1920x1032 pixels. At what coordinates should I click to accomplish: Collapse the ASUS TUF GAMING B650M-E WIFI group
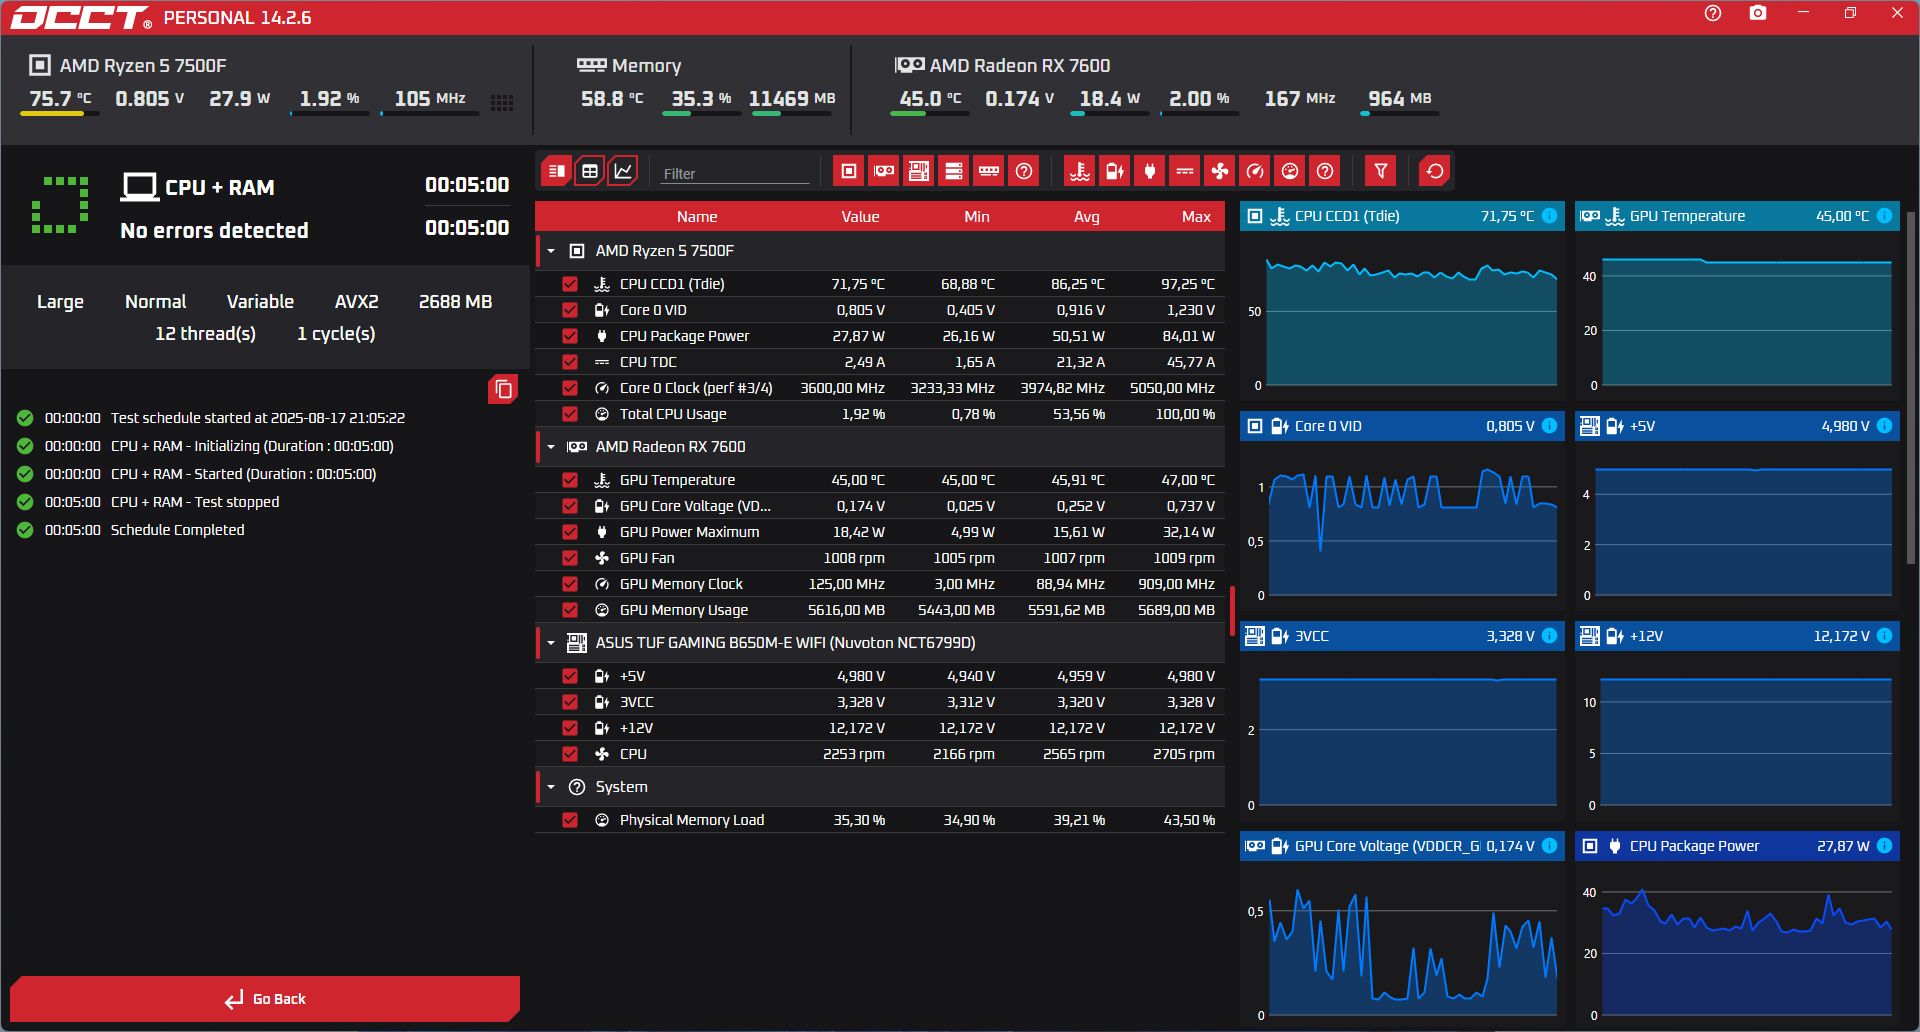click(551, 643)
